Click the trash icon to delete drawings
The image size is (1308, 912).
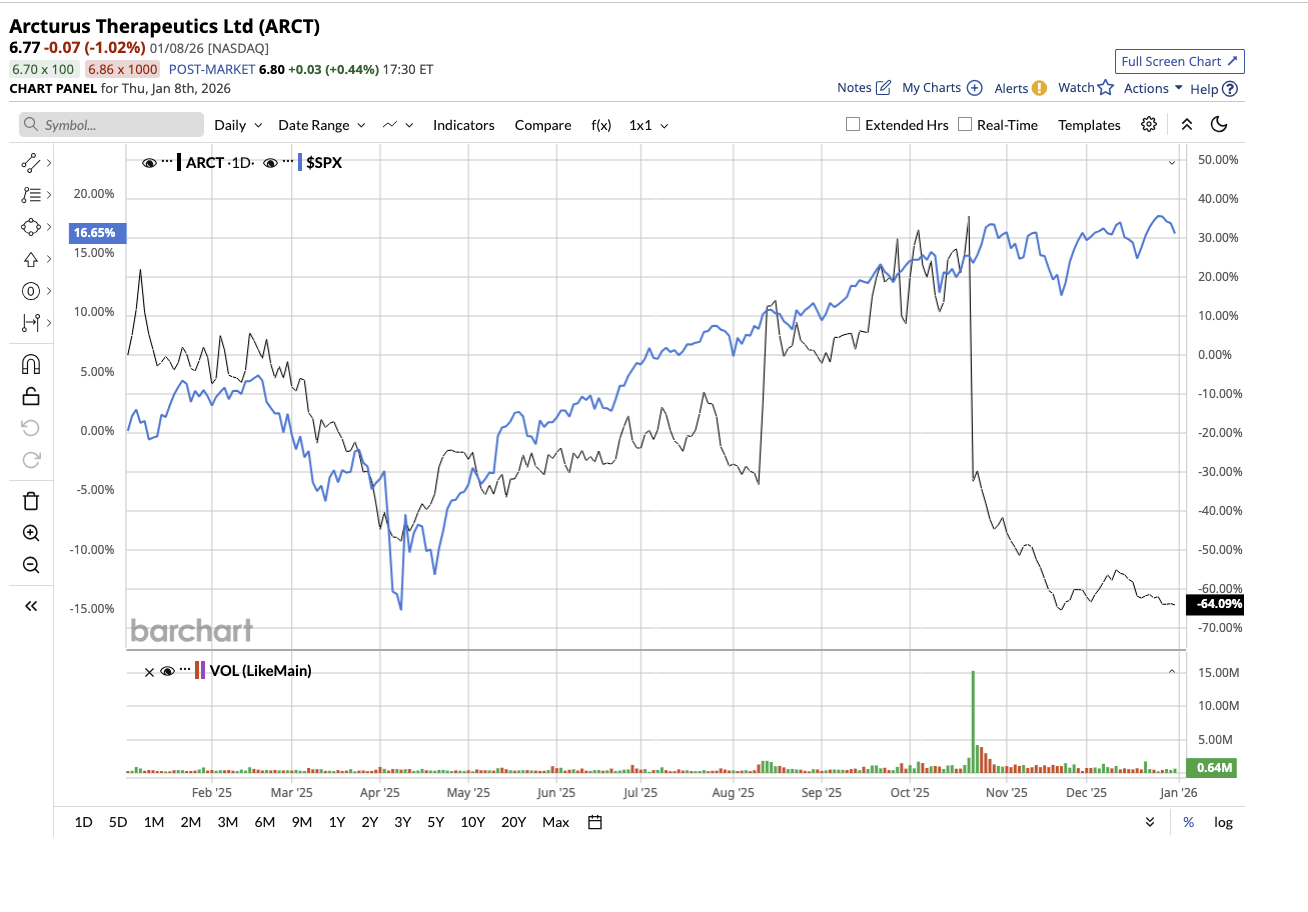point(31,500)
